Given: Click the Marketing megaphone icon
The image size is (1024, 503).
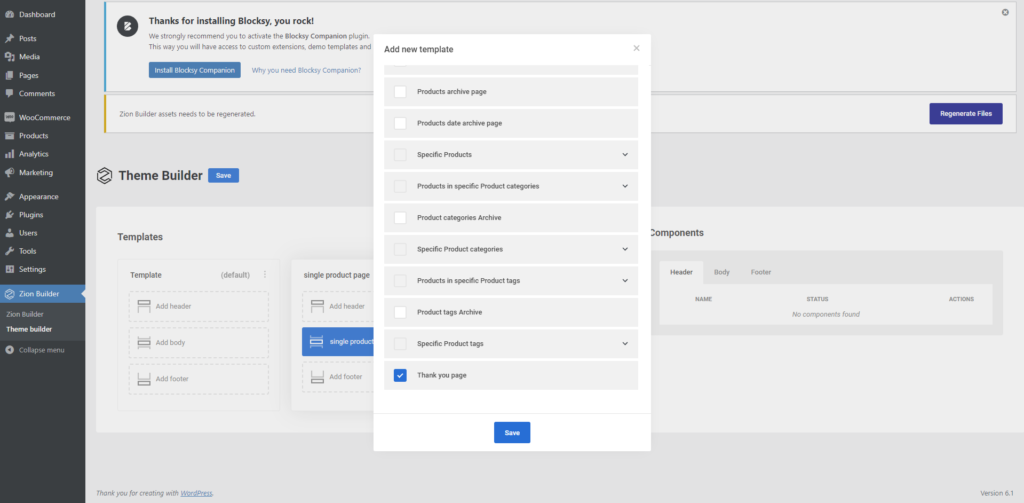Looking at the screenshot, I should (9, 172).
